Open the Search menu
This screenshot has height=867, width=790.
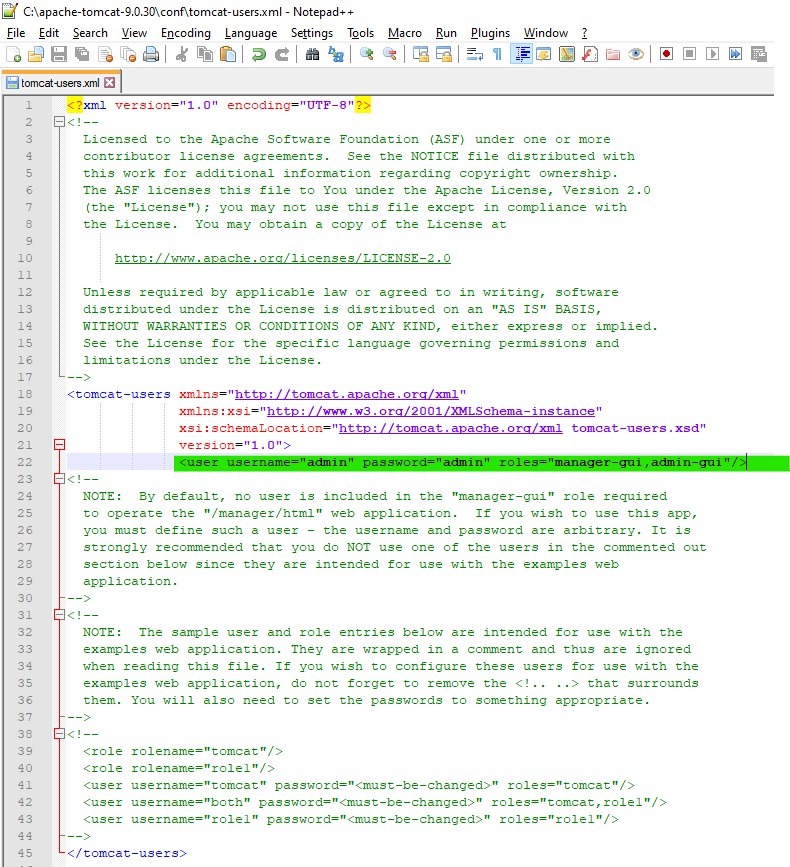pyautogui.click(x=90, y=33)
